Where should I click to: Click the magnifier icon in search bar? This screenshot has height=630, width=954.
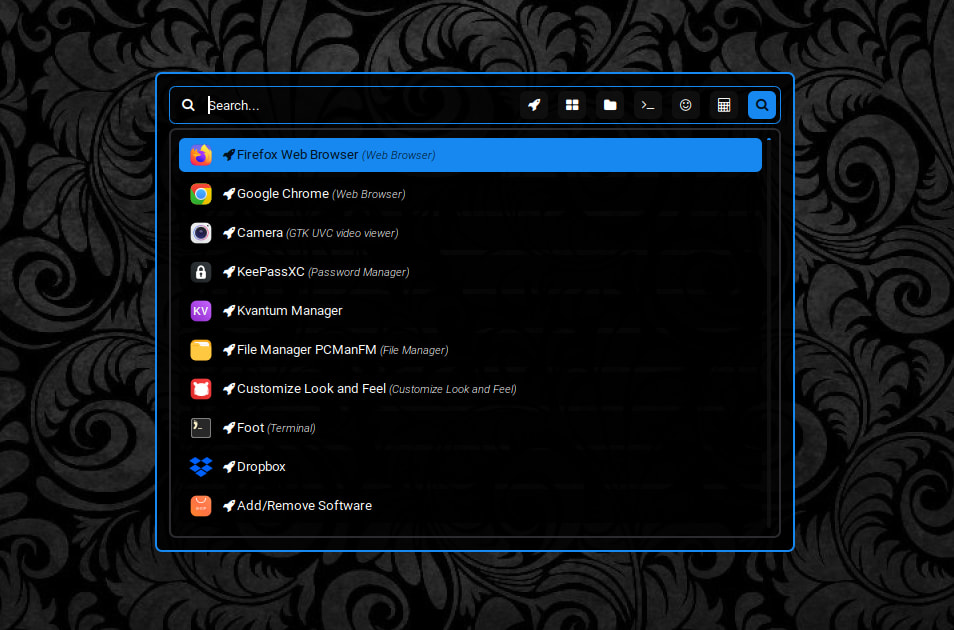[x=189, y=105]
